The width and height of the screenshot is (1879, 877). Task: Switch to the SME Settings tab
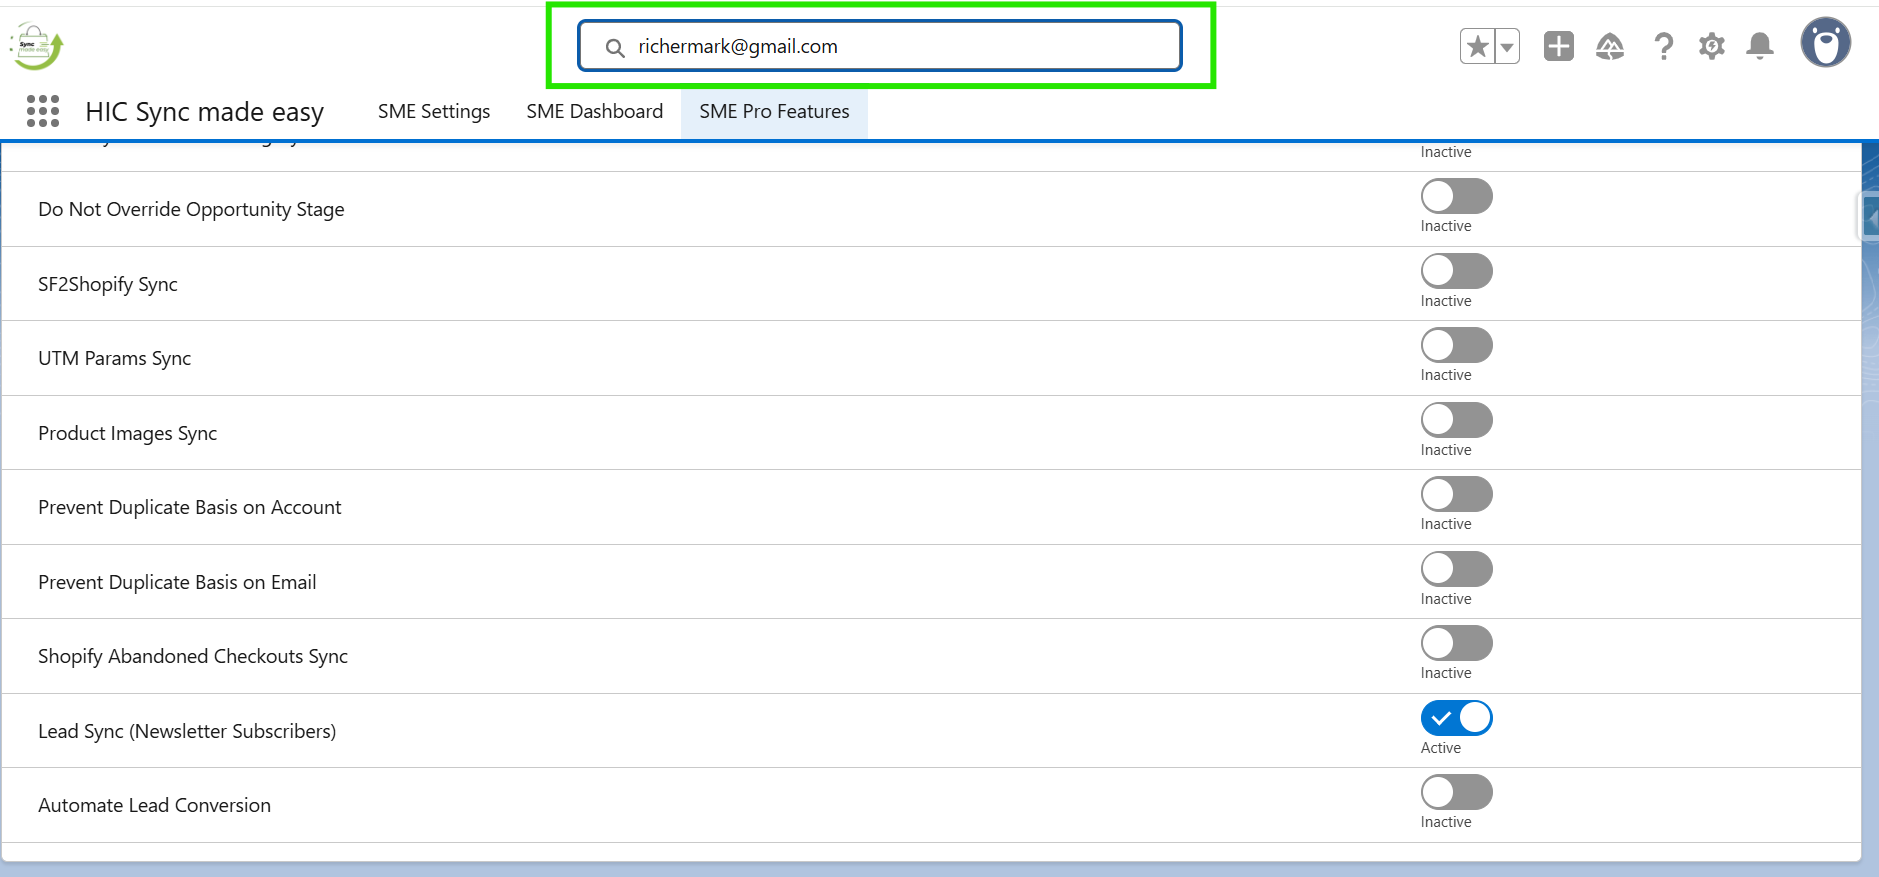pyautogui.click(x=434, y=112)
